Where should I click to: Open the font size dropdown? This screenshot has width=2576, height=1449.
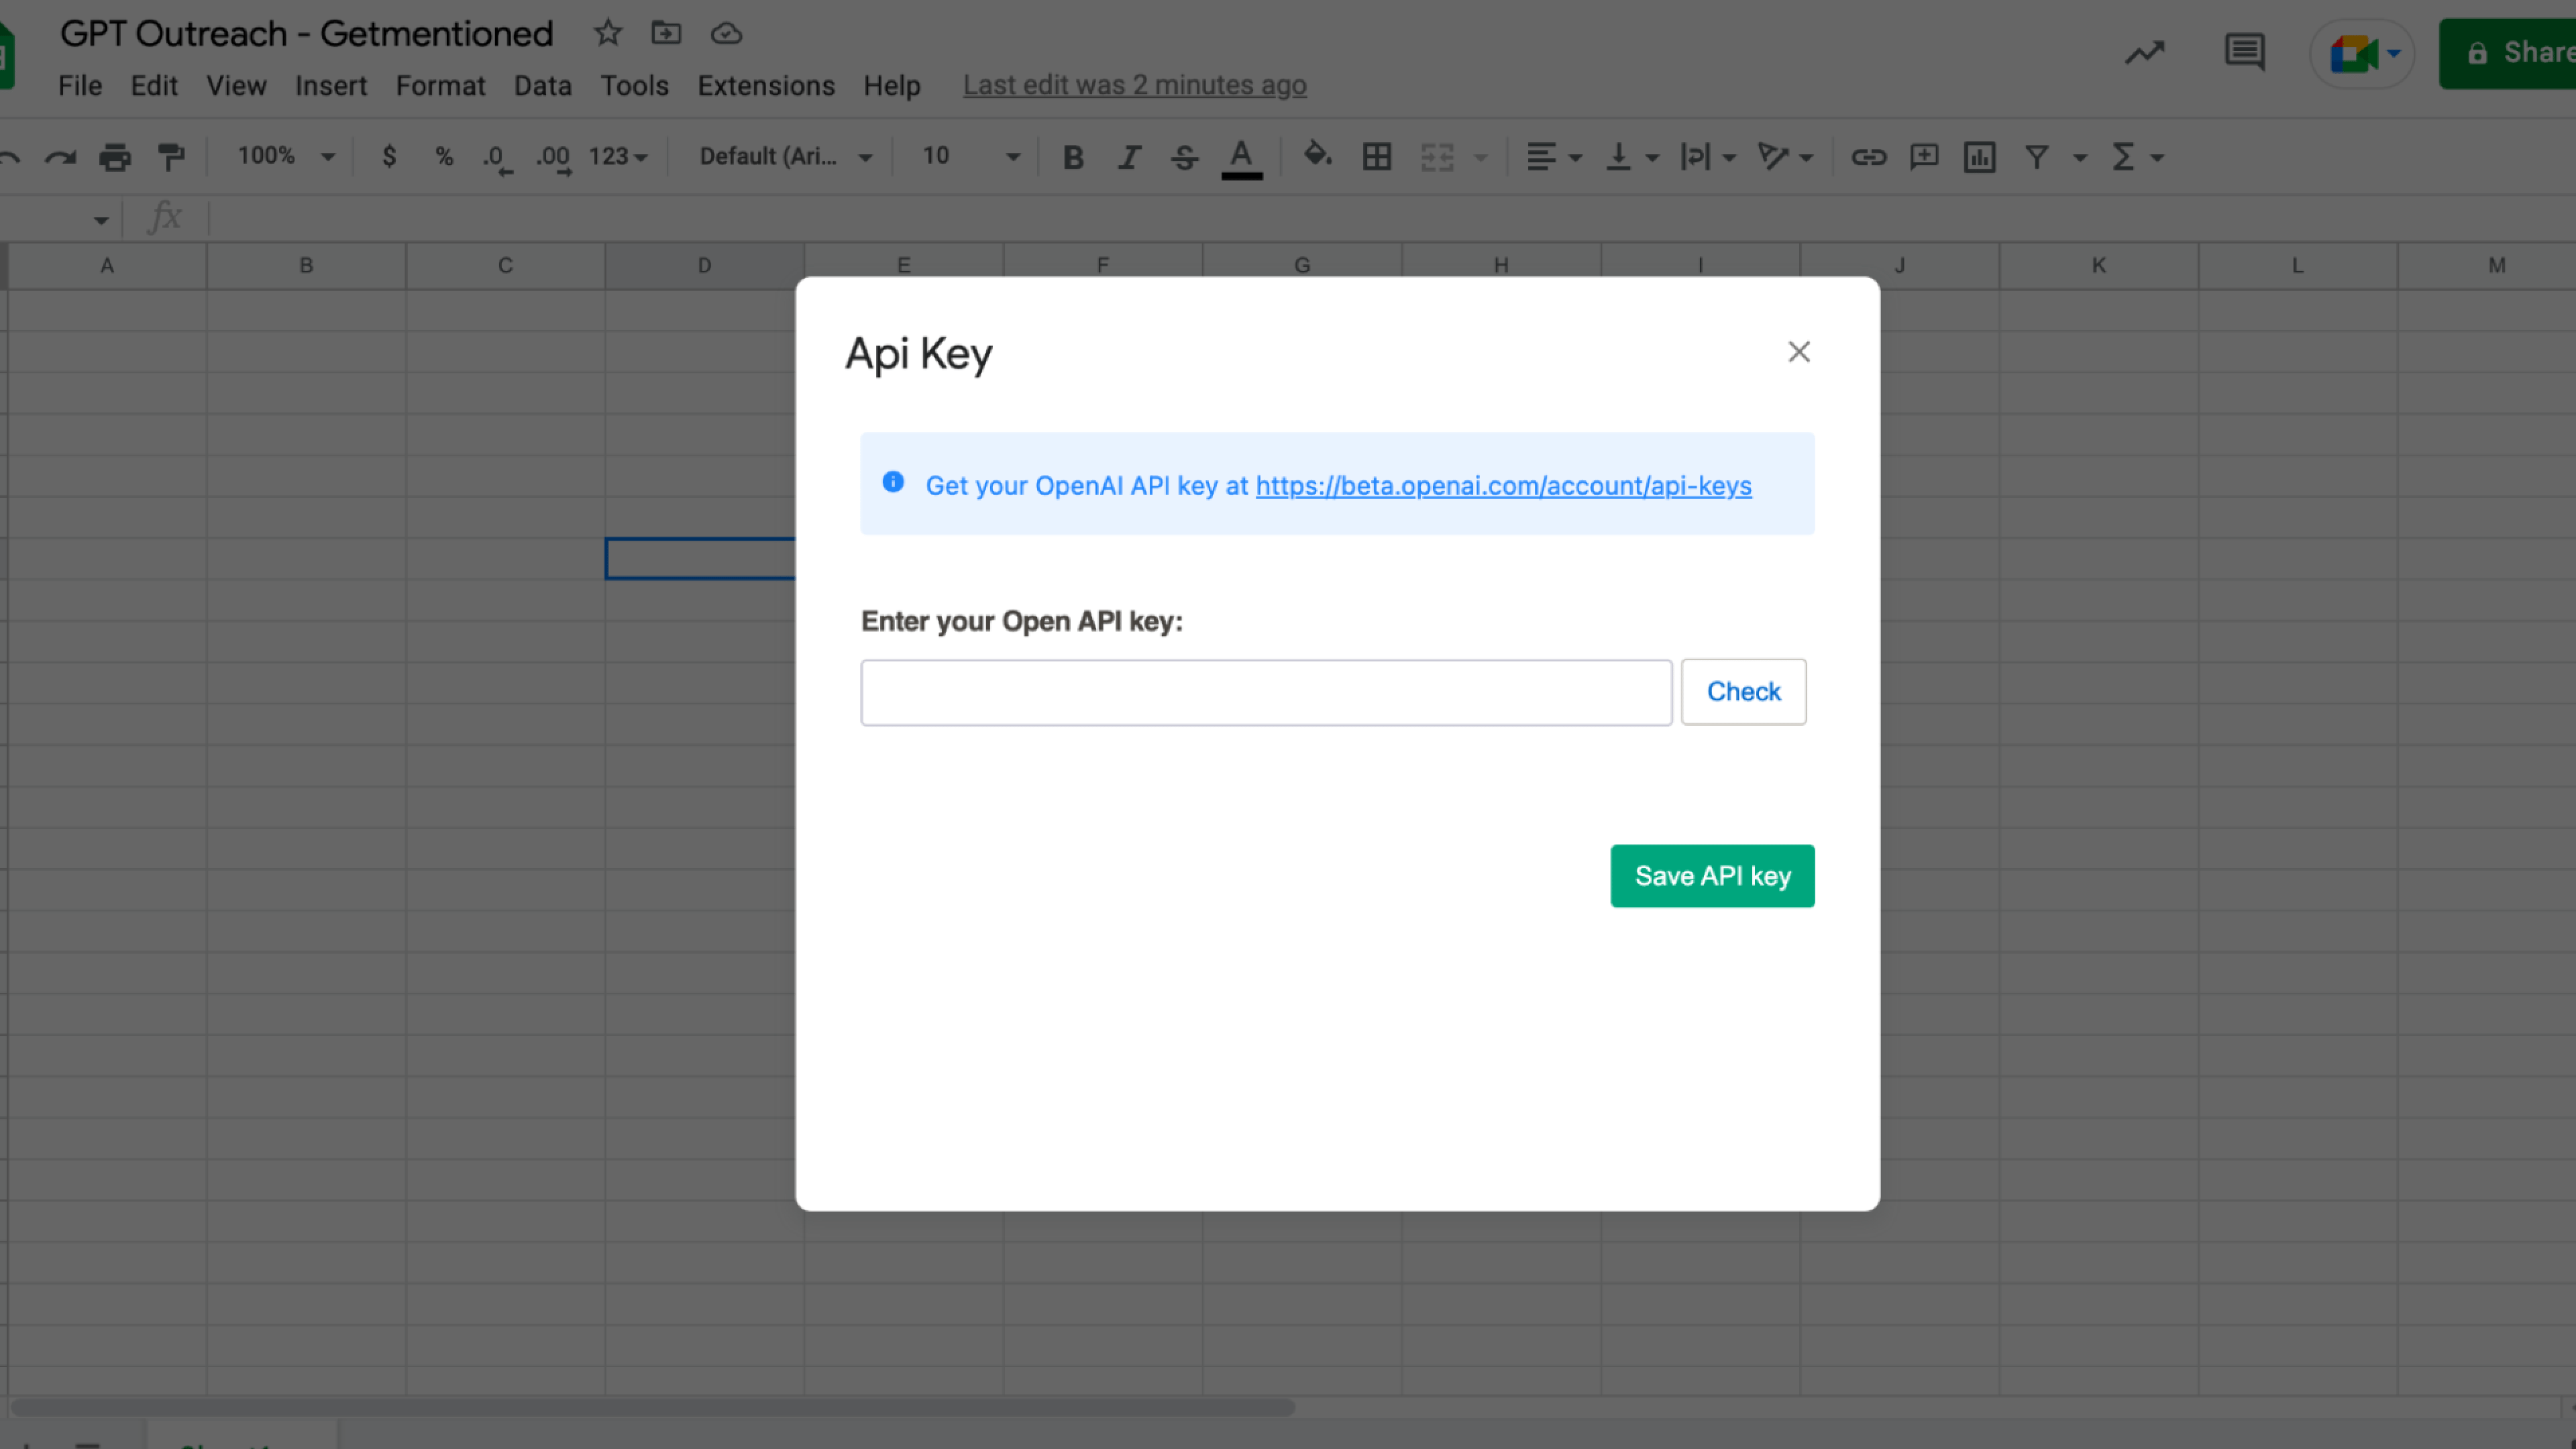[1012, 157]
